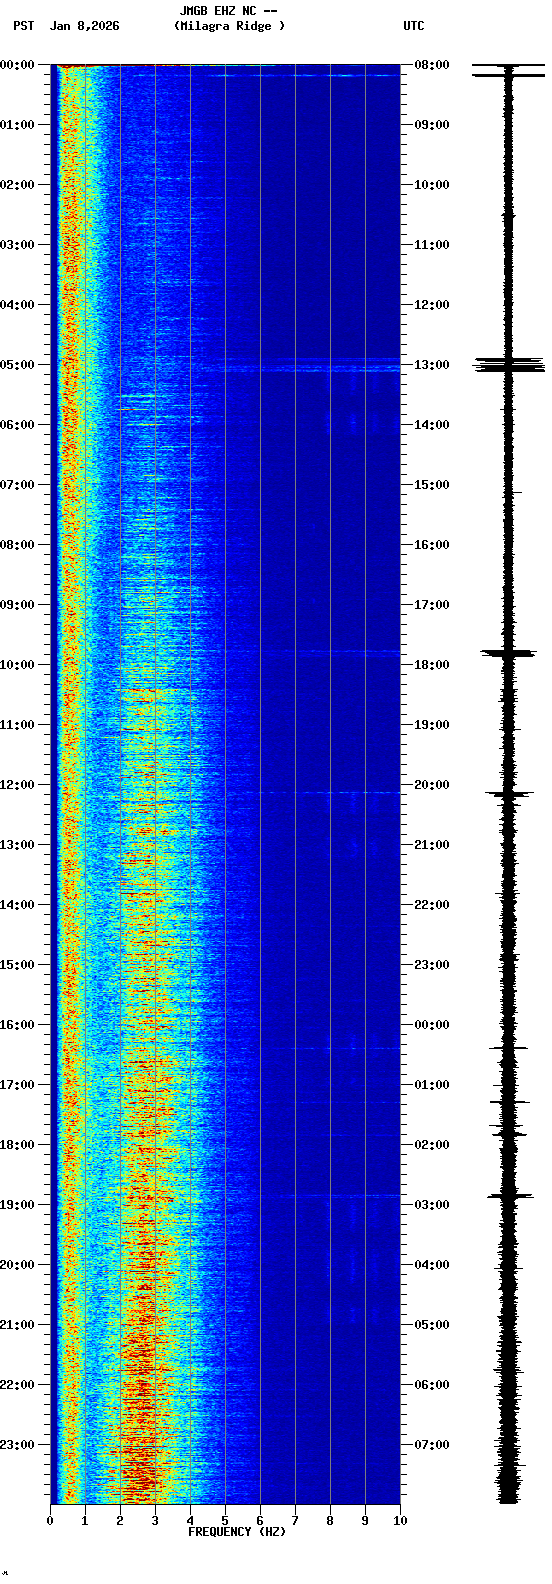Click the UTC time label '15:00'
552x1584 pixels.
432,485
